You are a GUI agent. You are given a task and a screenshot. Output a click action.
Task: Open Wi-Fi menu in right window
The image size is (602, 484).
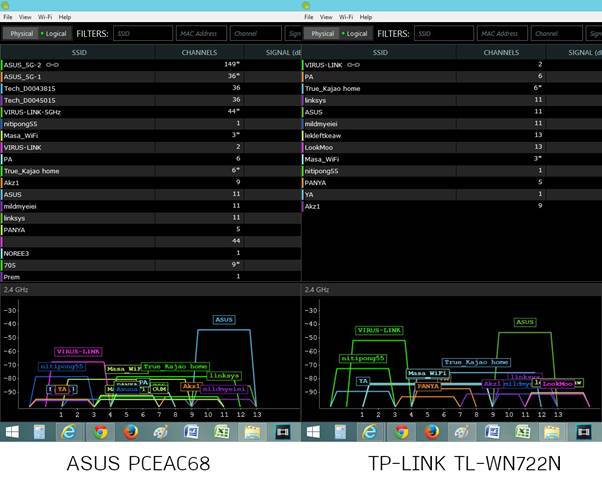[x=346, y=17]
